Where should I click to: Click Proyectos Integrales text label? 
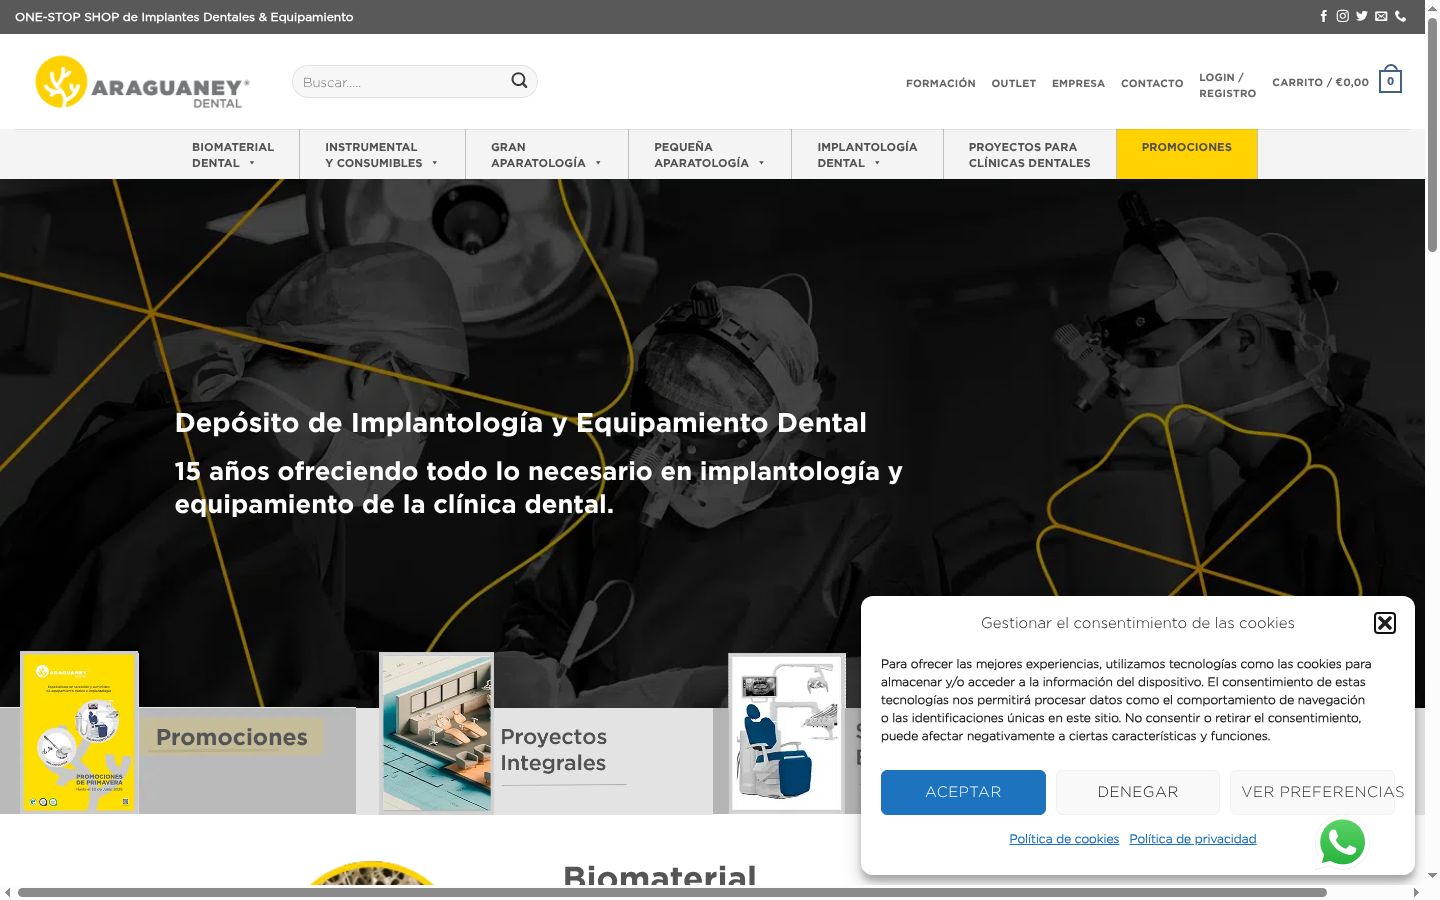click(553, 750)
